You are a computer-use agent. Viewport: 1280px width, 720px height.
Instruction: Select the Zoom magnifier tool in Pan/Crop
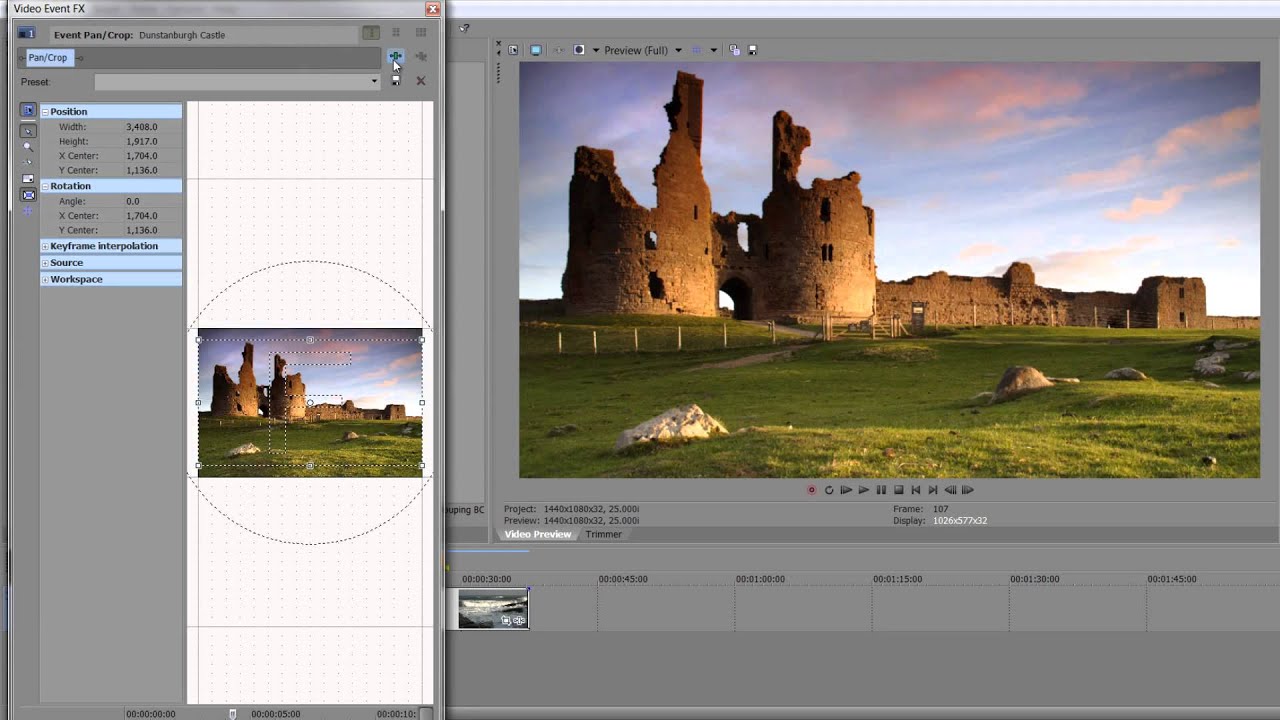tap(28, 146)
